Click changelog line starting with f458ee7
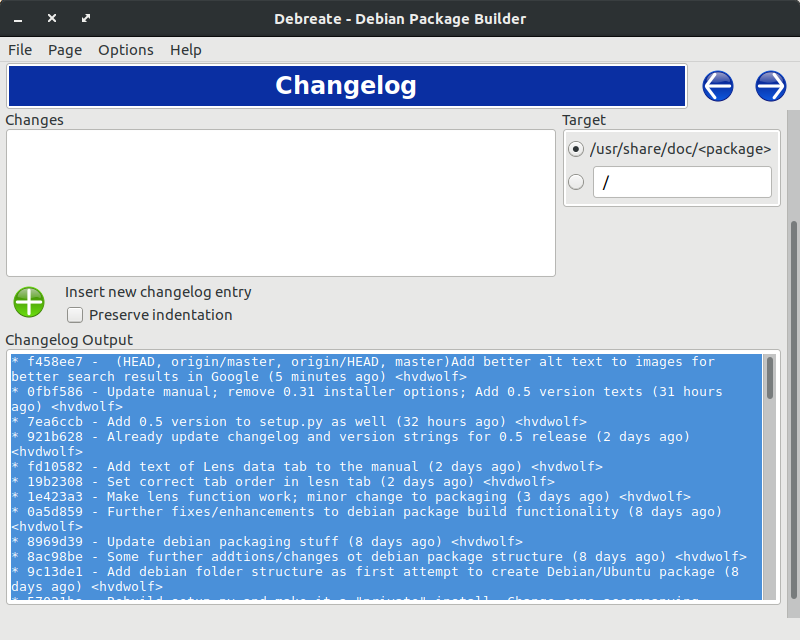The image size is (800, 640). coord(363,369)
